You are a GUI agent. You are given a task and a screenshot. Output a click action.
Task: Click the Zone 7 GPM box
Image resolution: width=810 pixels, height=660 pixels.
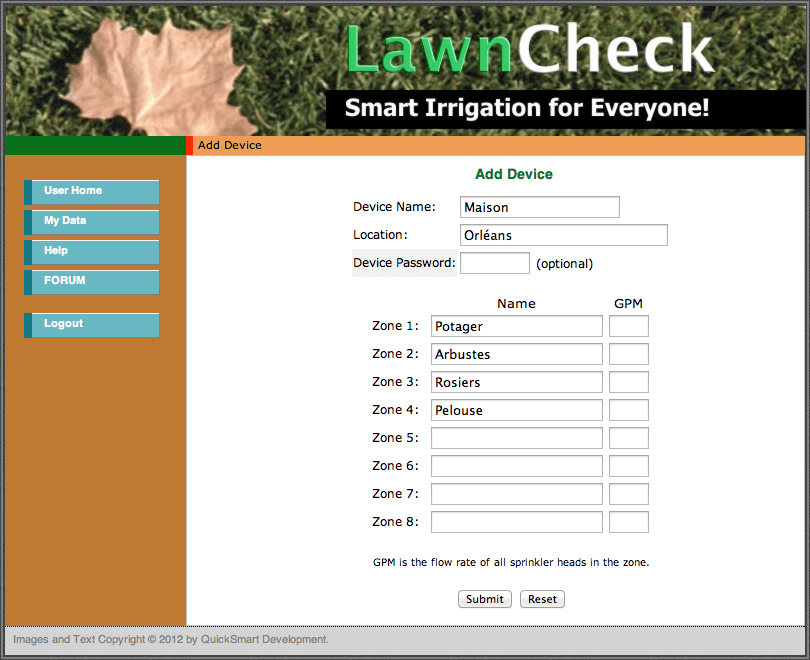point(629,494)
